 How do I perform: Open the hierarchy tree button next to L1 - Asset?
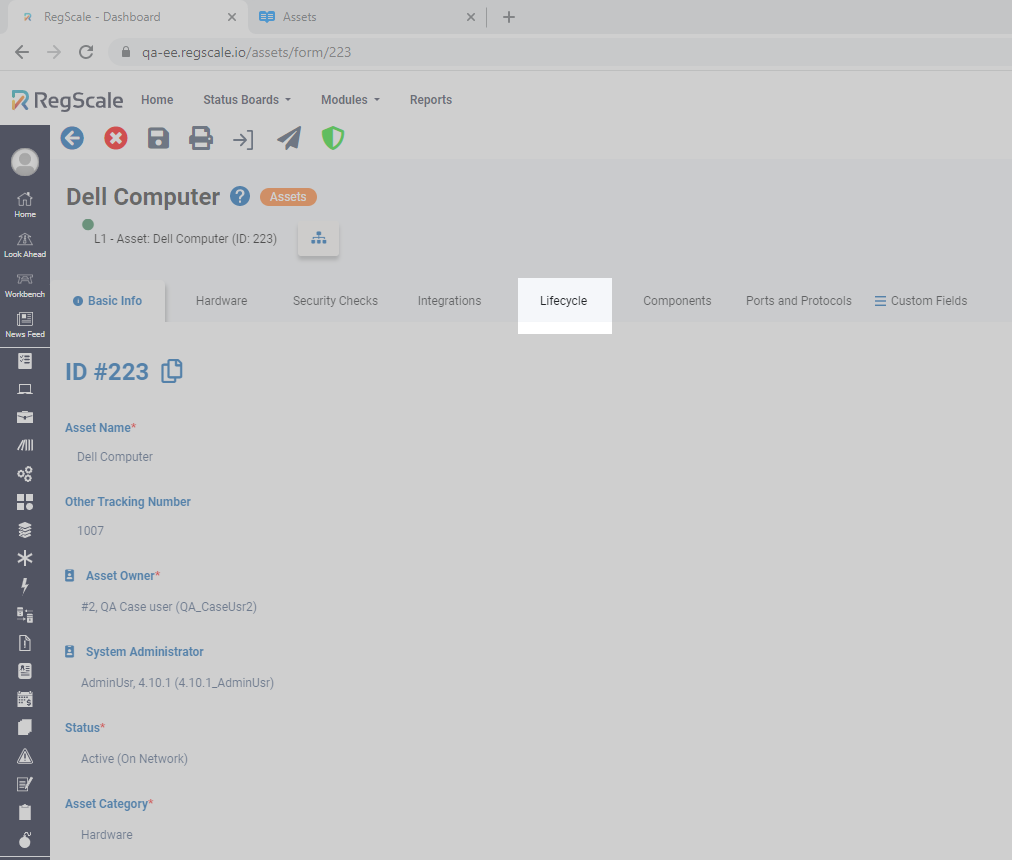pos(318,238)
